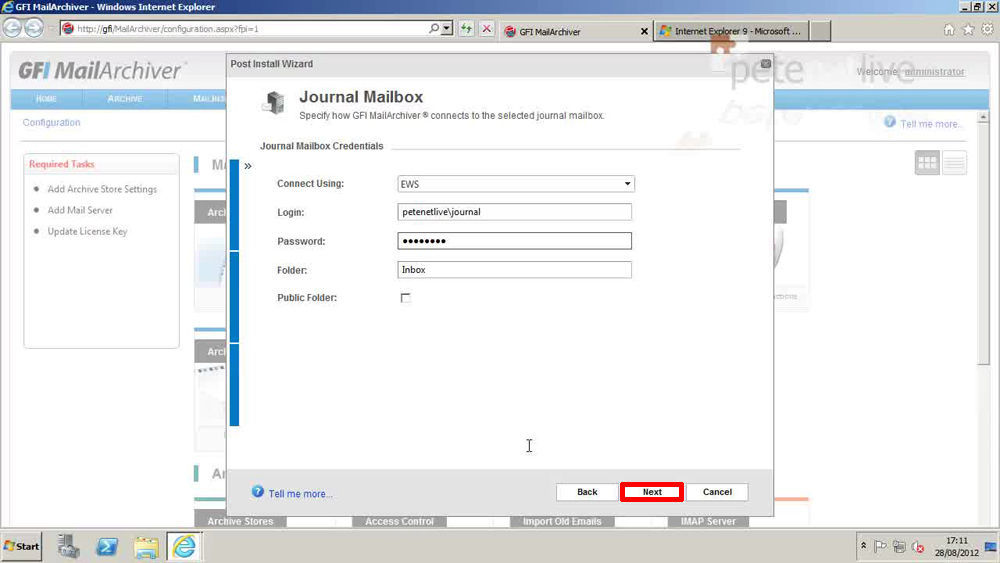Enable the Public Folder checkbox
The height and width of the screenshot is (563, 1000).
point(405,298)
